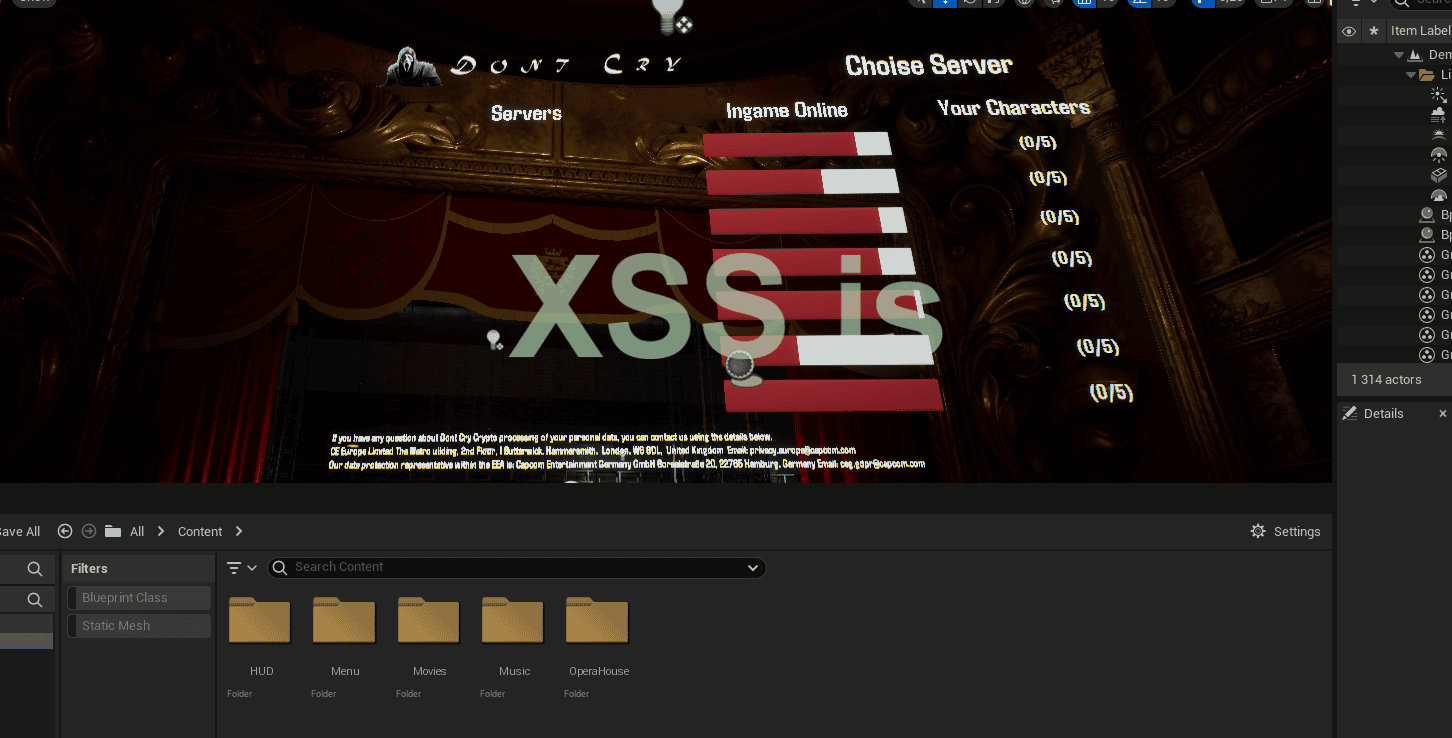Open the Details panel tab

tap(1383, 414)
